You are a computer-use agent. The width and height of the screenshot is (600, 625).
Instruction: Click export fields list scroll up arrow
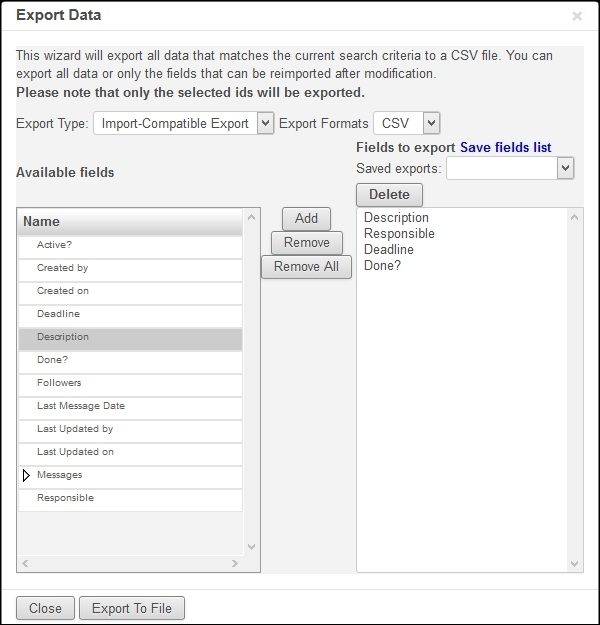coord(574,218)
